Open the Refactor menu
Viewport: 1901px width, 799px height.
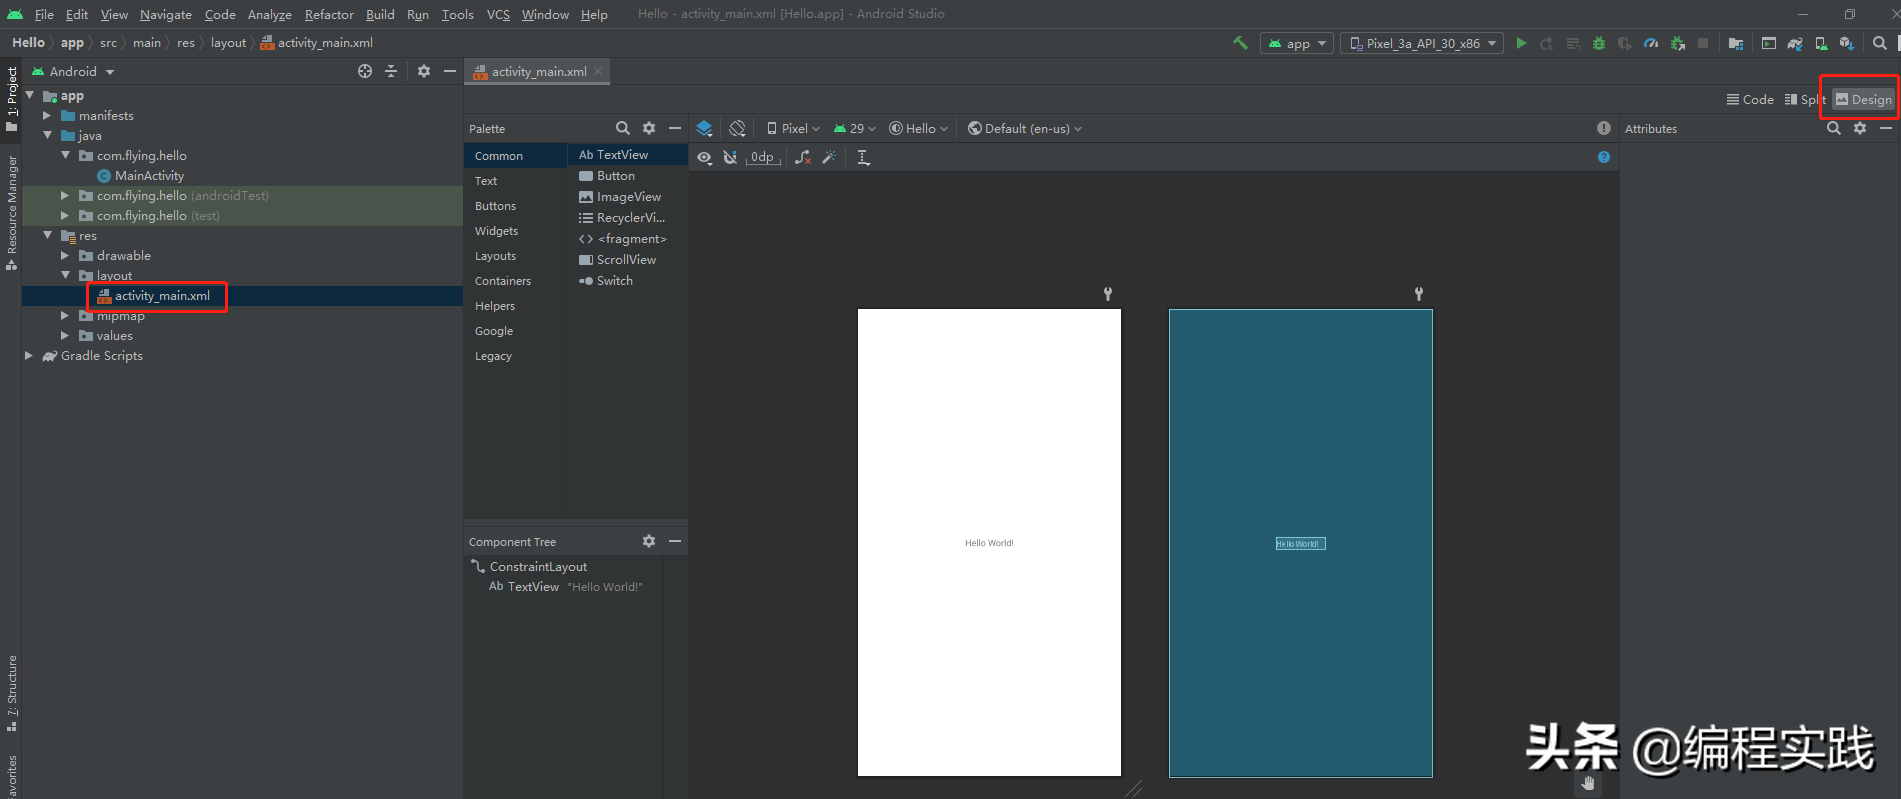[x=329, y=14]
